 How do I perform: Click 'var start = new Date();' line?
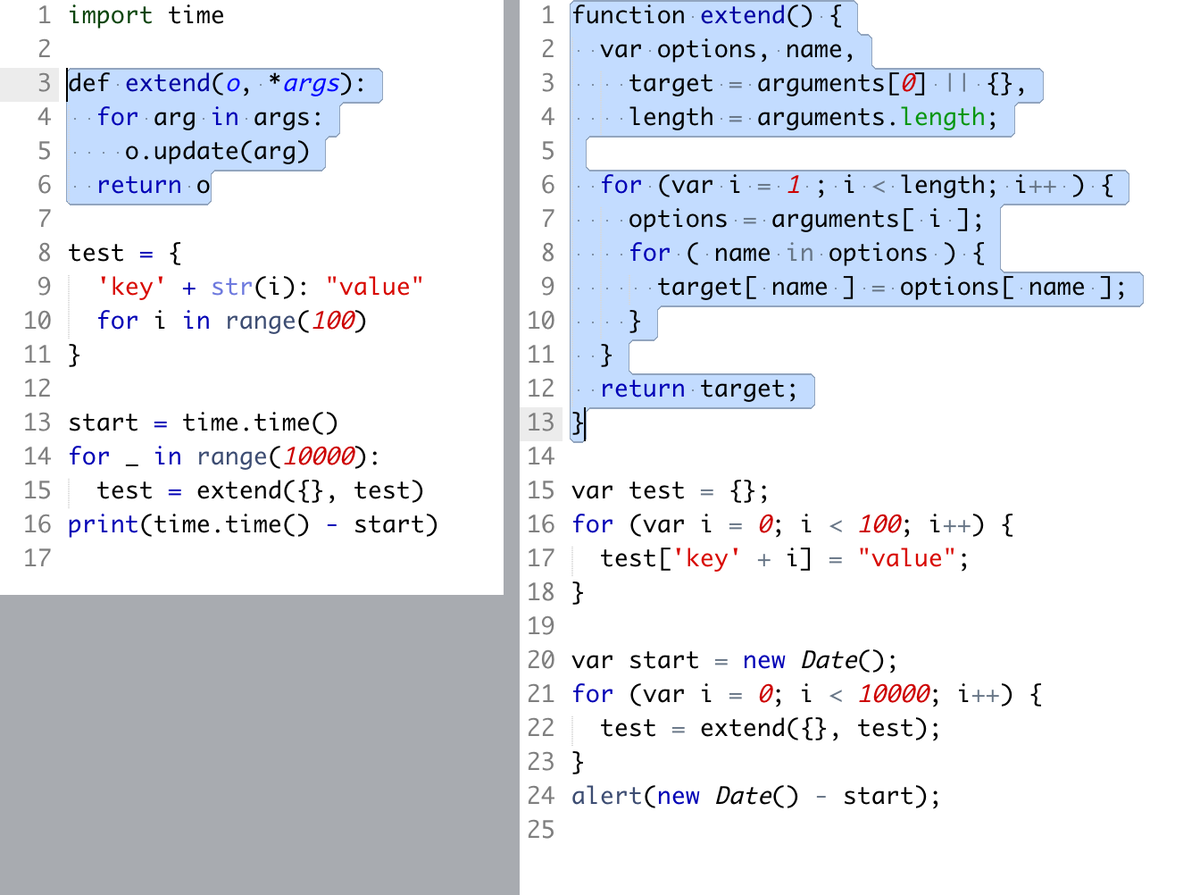point(735,661)
